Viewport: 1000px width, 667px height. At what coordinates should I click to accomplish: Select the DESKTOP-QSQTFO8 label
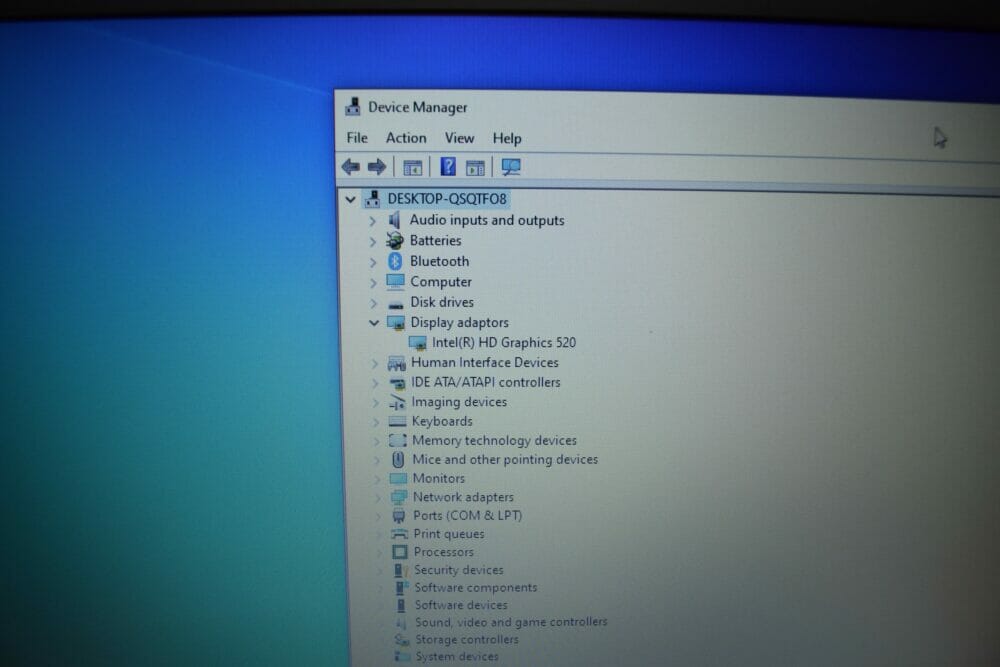[x=447, y=199]
